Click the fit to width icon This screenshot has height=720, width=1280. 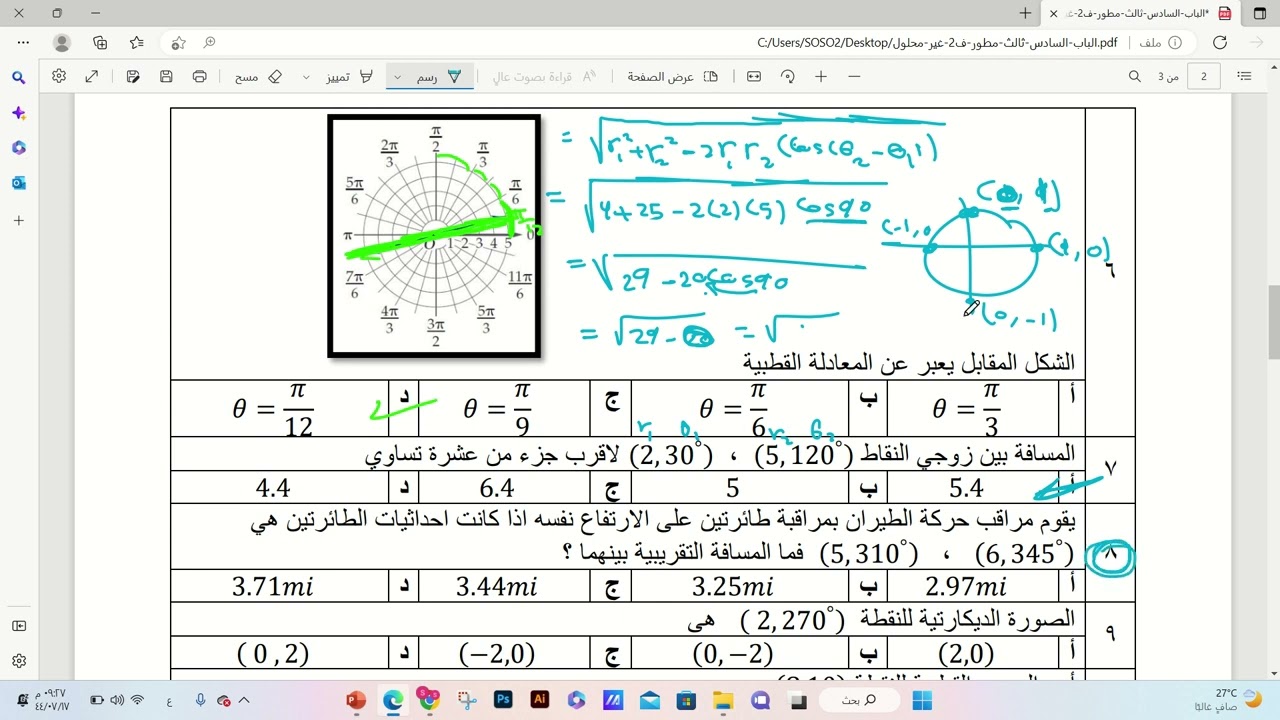[x=754, y=76]
